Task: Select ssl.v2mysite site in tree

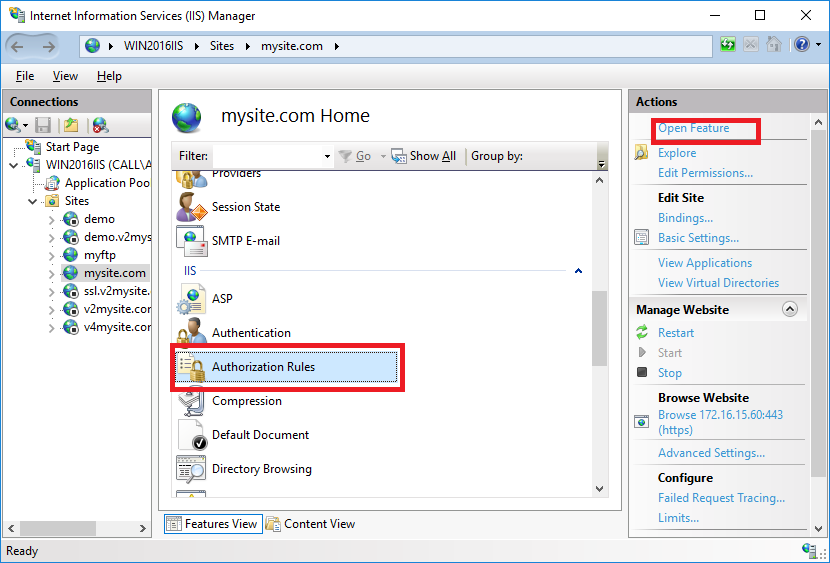Action: click(x=117, y=291)
